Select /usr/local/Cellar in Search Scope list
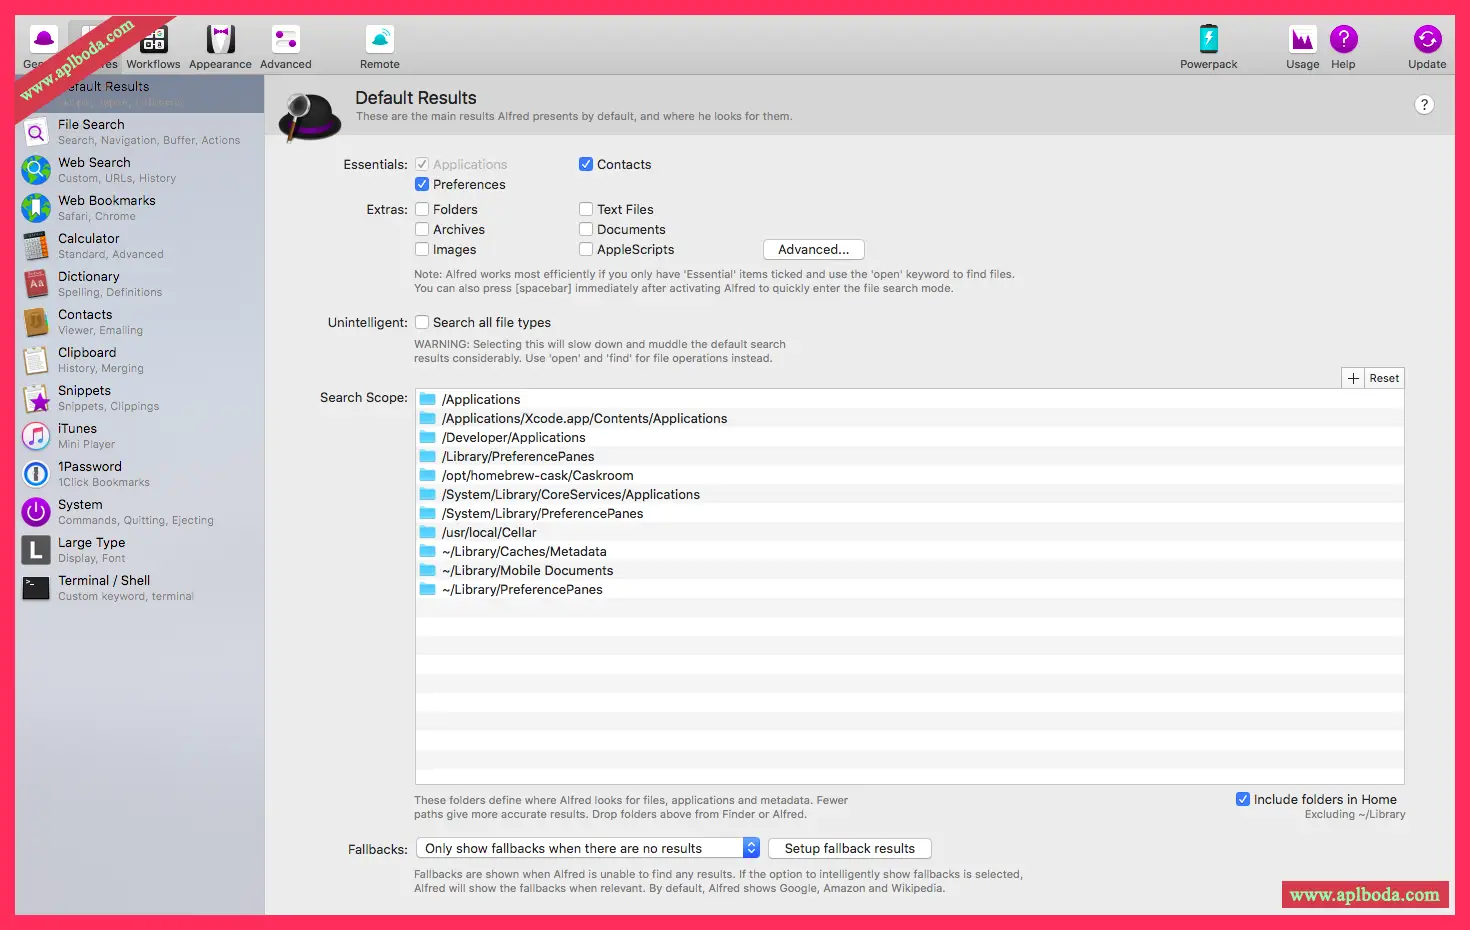1470x930 pixels. pos(489,533)
